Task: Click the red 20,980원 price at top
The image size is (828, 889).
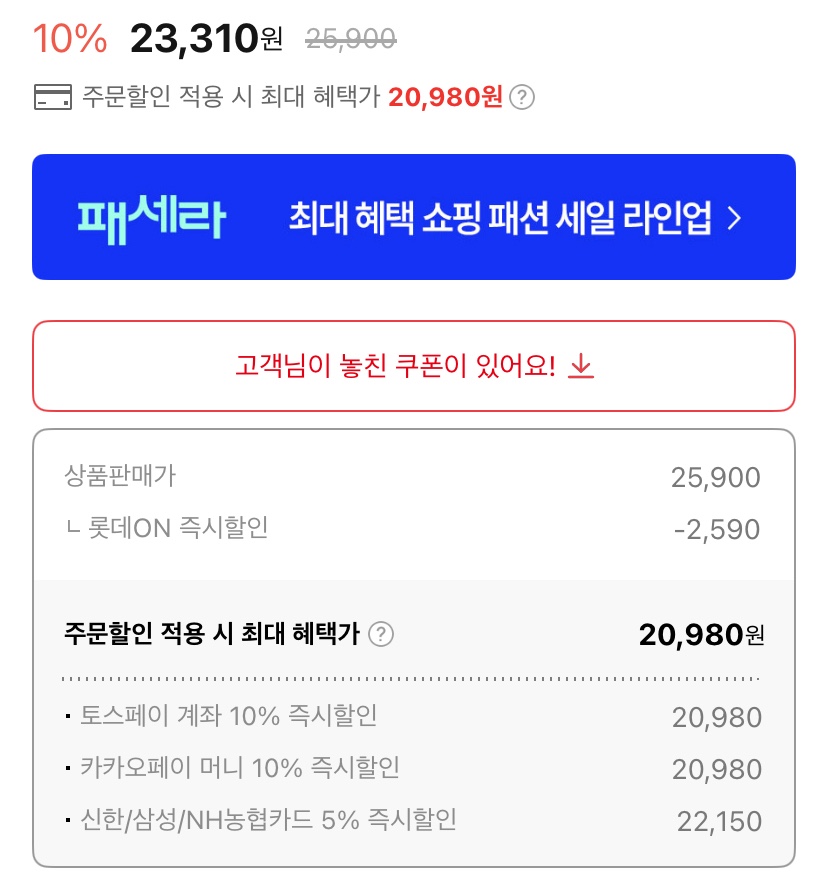Action: (445, 98)
